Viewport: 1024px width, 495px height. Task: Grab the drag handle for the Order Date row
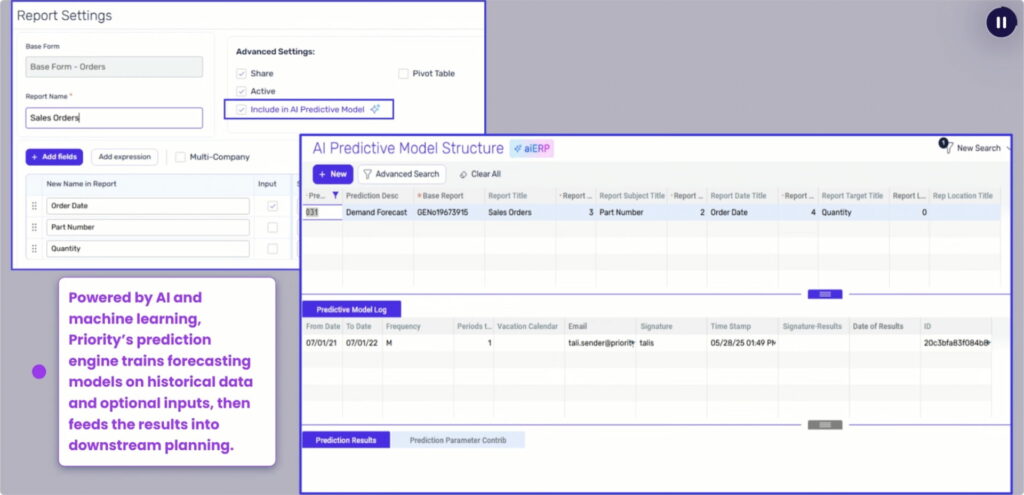[34, 206]
